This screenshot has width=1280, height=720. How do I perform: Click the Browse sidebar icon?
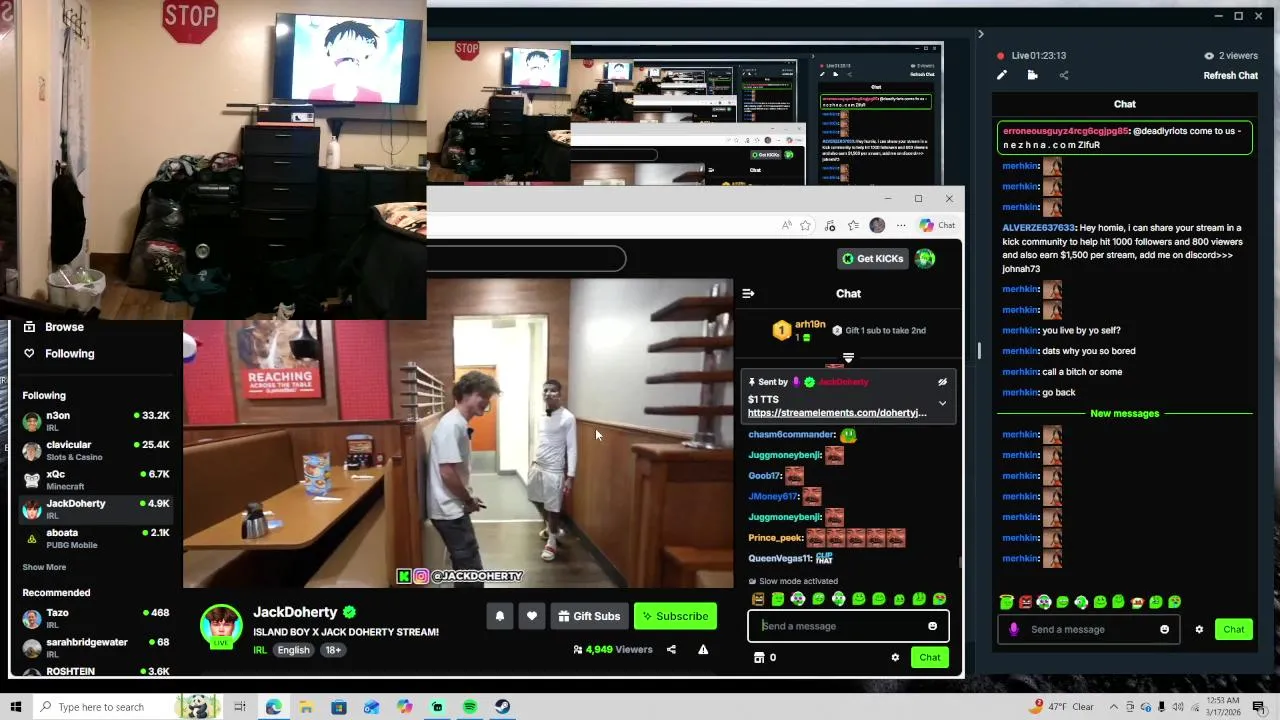pos(29,327)
